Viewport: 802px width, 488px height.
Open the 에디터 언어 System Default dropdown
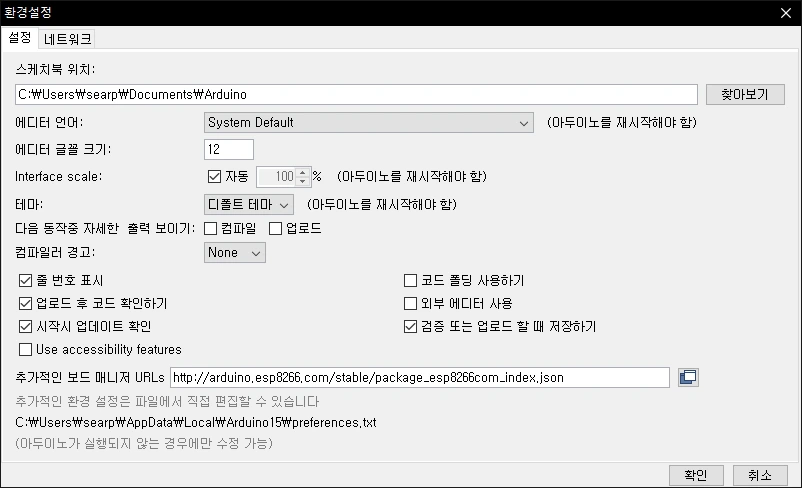tap(368, 123)
